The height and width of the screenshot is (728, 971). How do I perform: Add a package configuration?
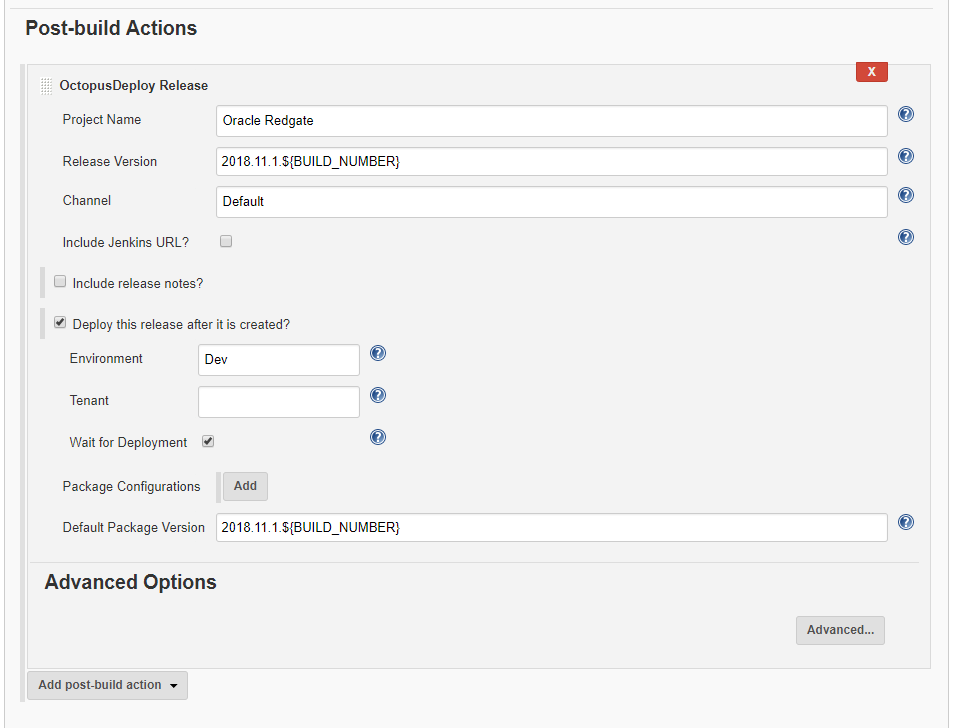[245, 486]
